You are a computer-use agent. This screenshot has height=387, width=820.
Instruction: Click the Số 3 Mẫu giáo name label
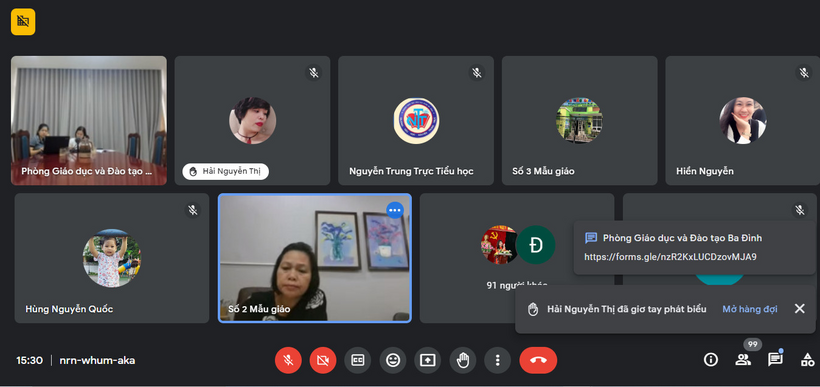[x=543, y=171]
